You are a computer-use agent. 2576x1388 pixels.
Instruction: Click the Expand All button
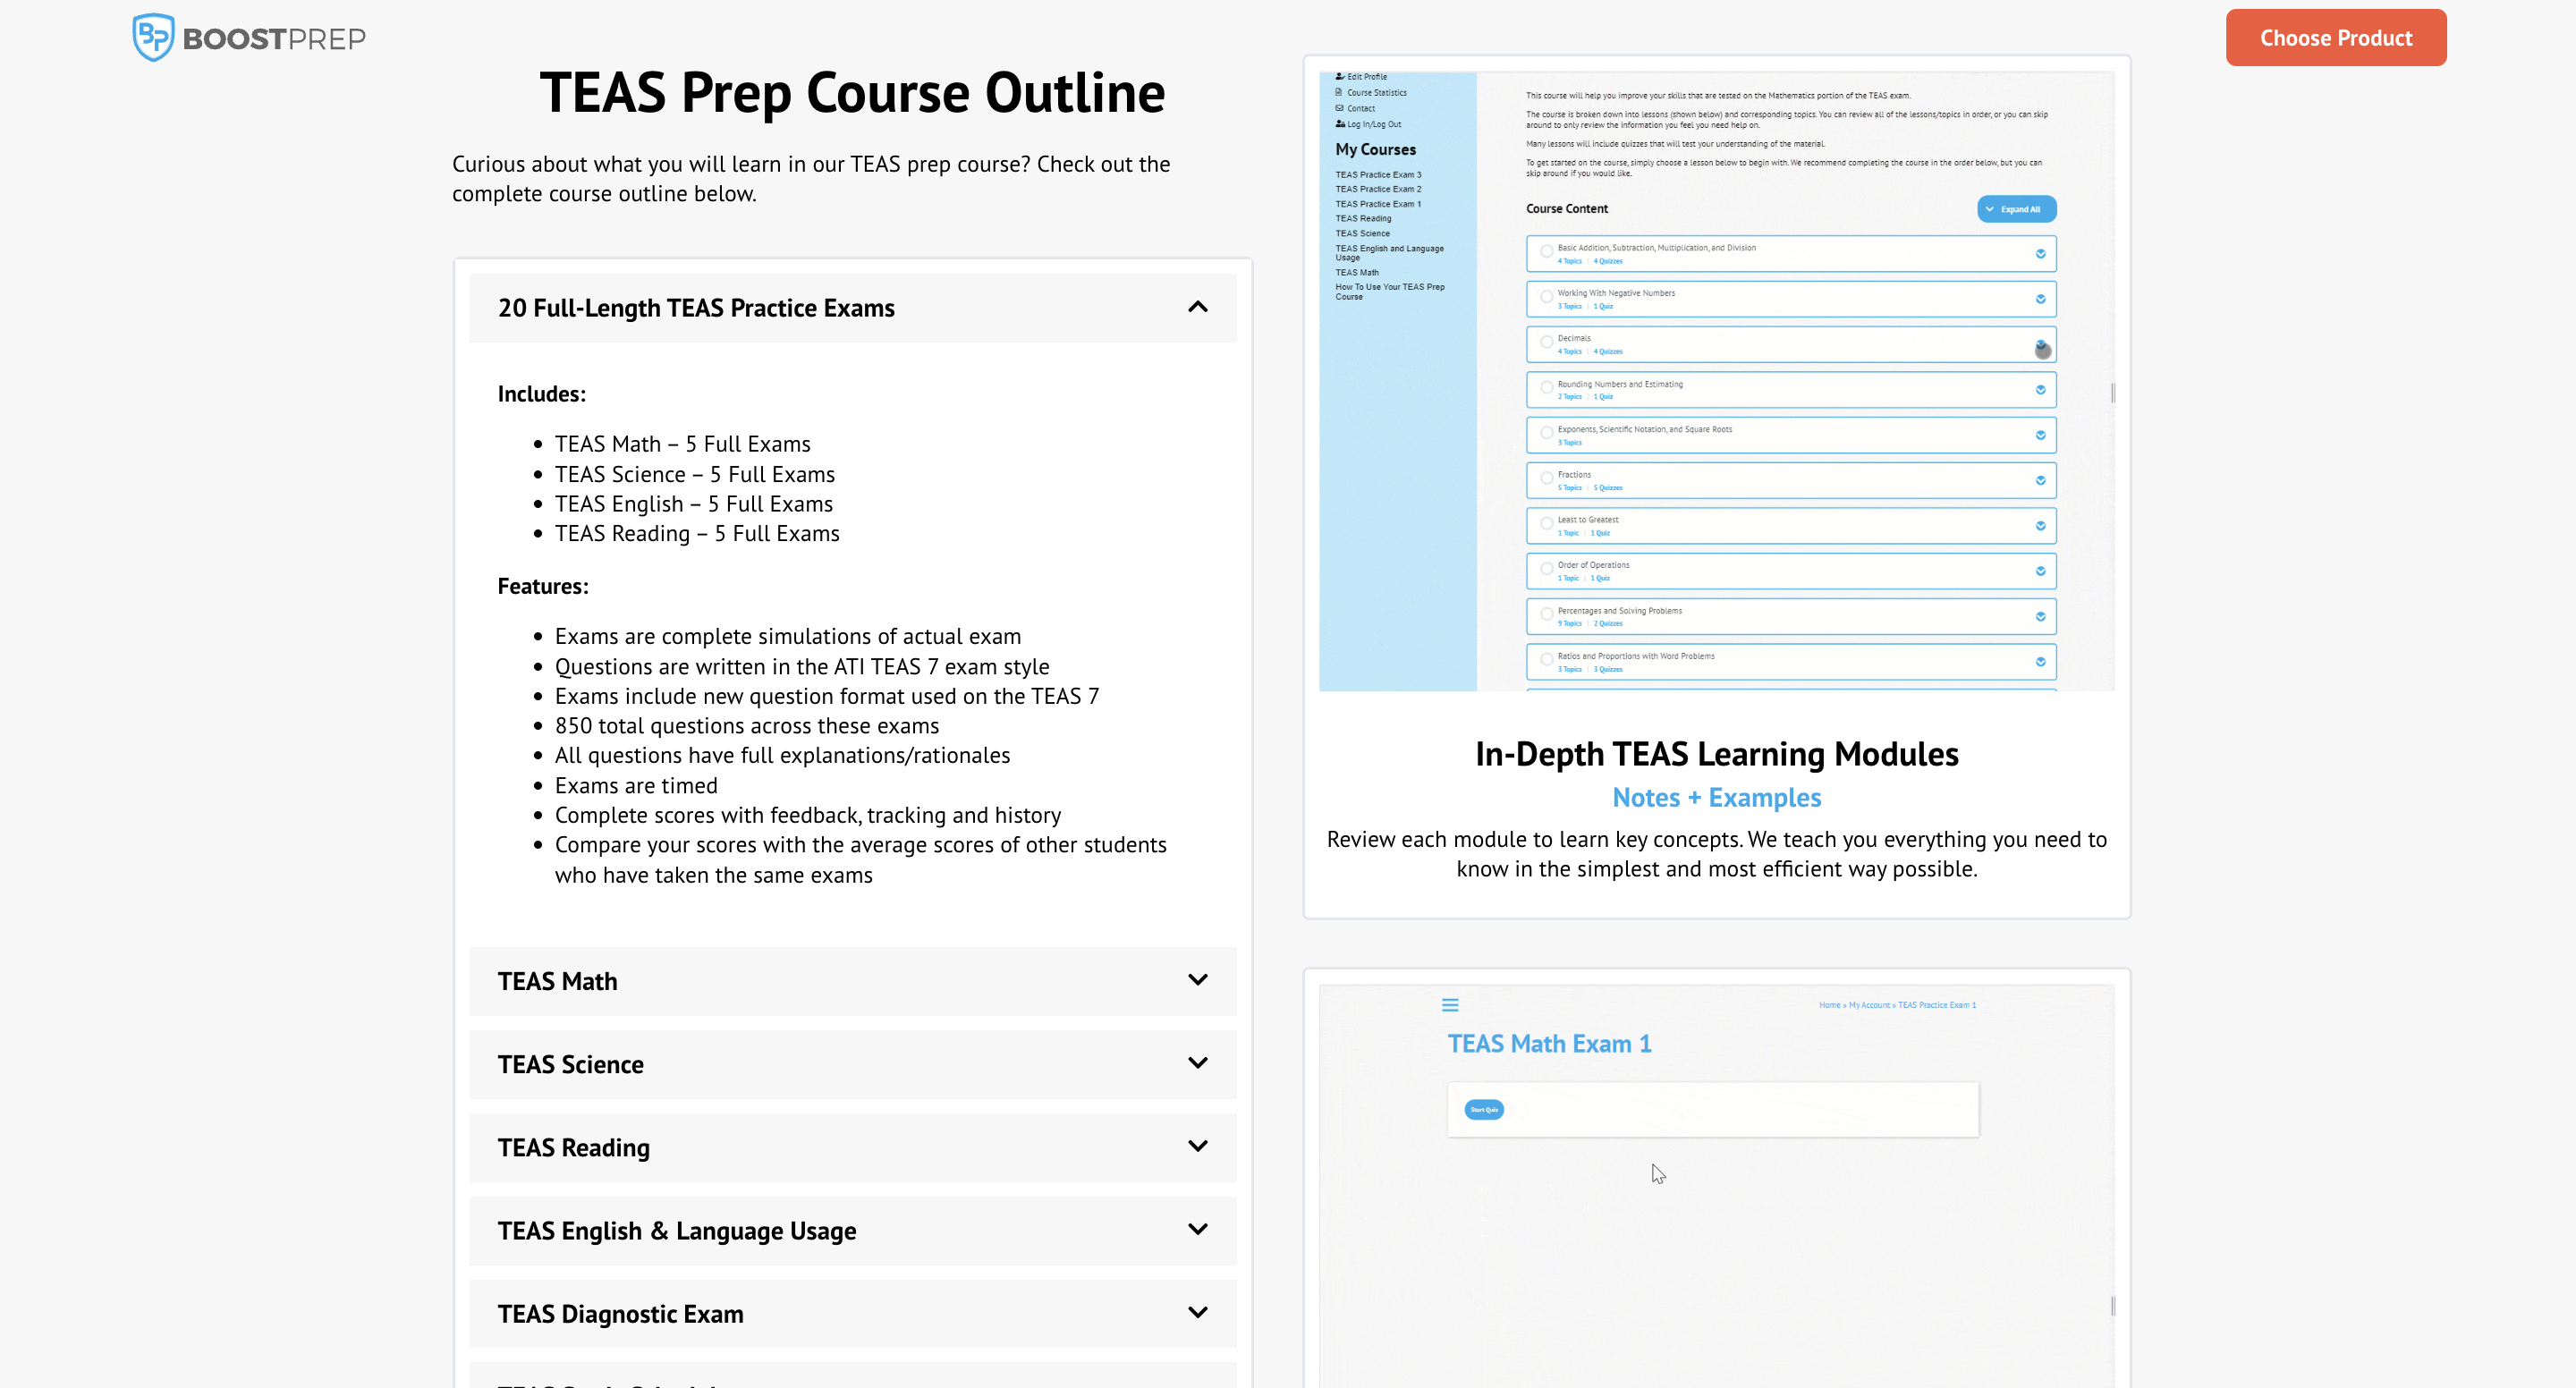pos(2016,209)
